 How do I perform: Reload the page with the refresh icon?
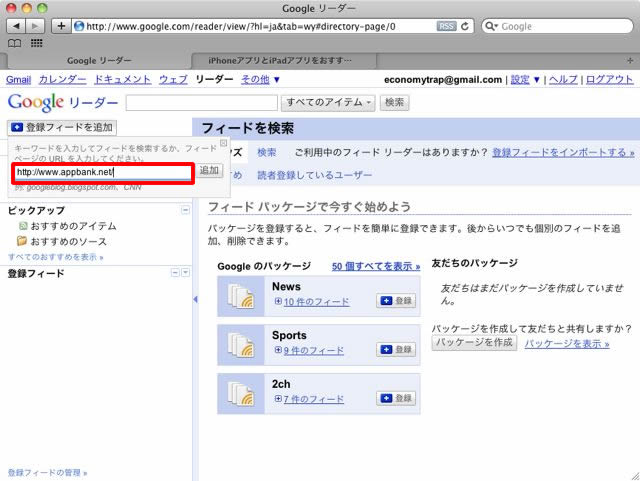465,27
